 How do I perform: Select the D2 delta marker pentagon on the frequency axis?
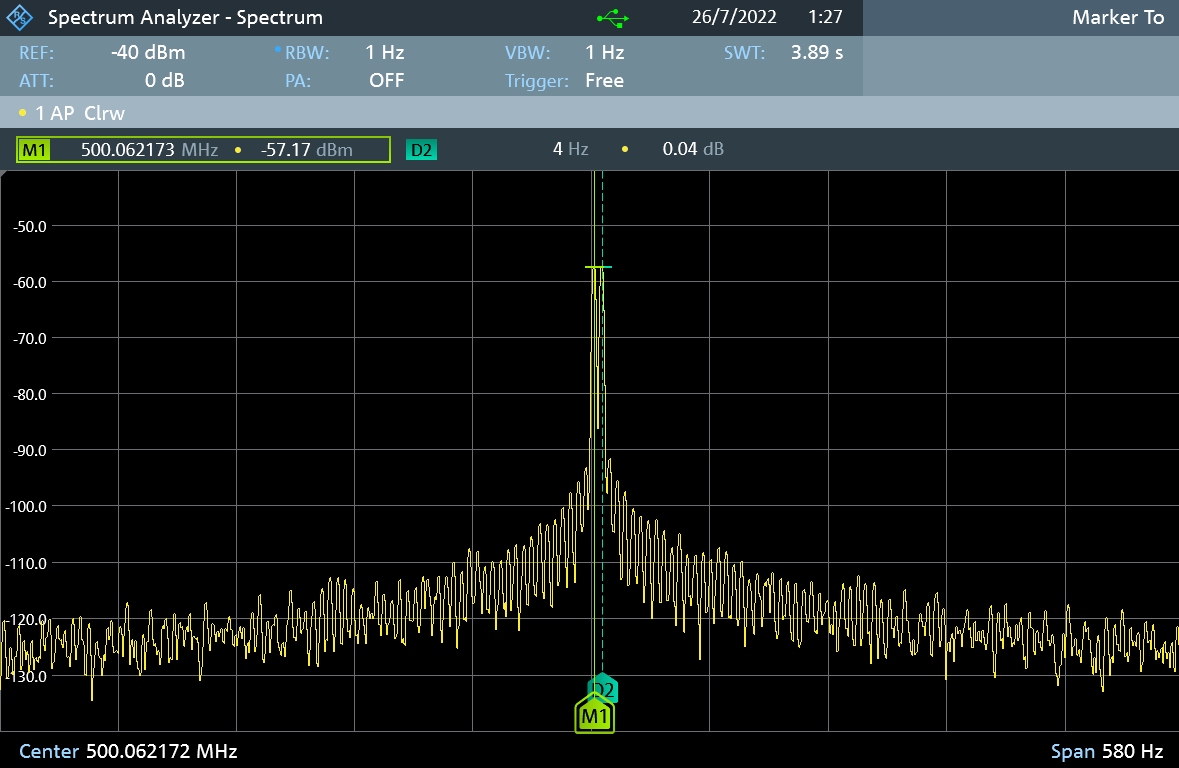(604, 686)
